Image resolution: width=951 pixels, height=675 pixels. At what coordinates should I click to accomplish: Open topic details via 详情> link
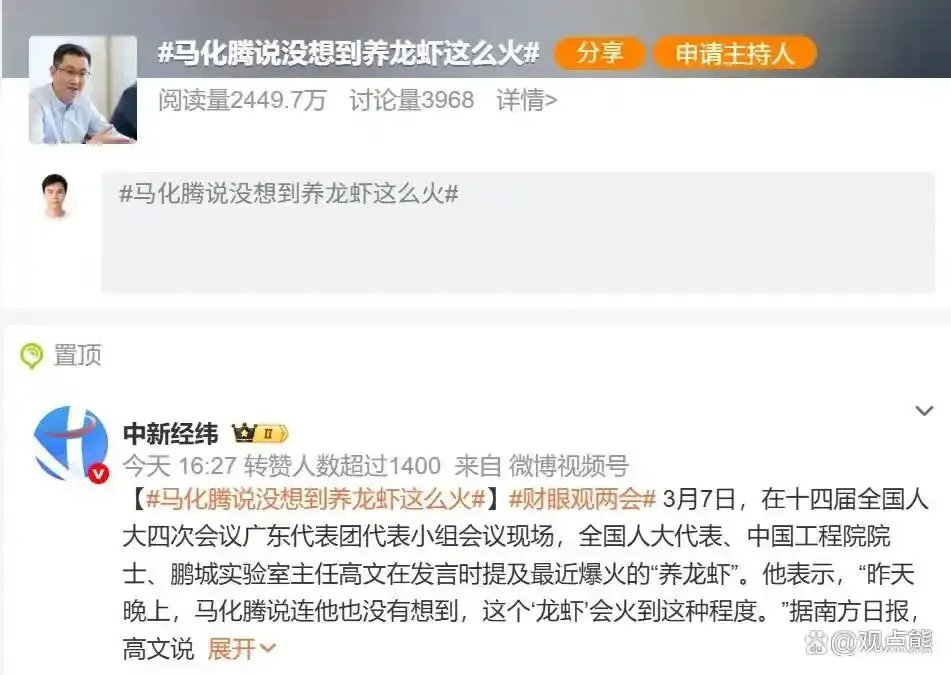click(526, 100)
